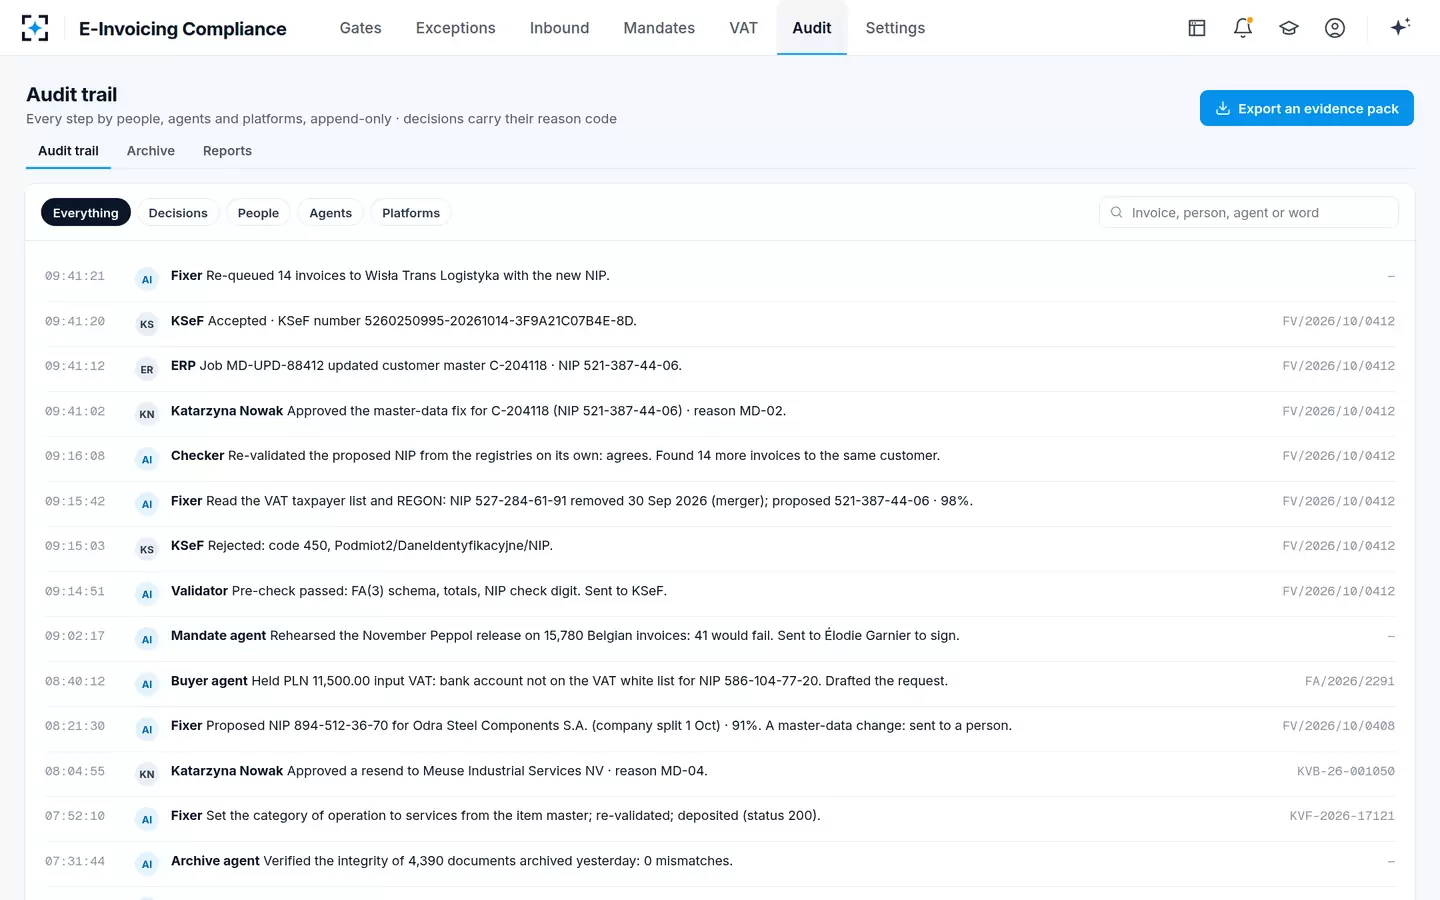Launch the AI sparkle assistant icon
1440x900 pixels.
tap(1400, 27)
